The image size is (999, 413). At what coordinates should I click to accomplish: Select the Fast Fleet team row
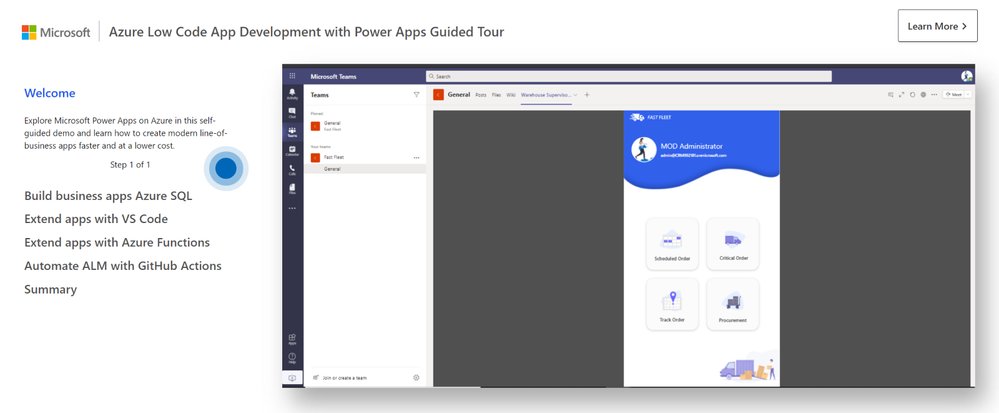tap(365, 157)
